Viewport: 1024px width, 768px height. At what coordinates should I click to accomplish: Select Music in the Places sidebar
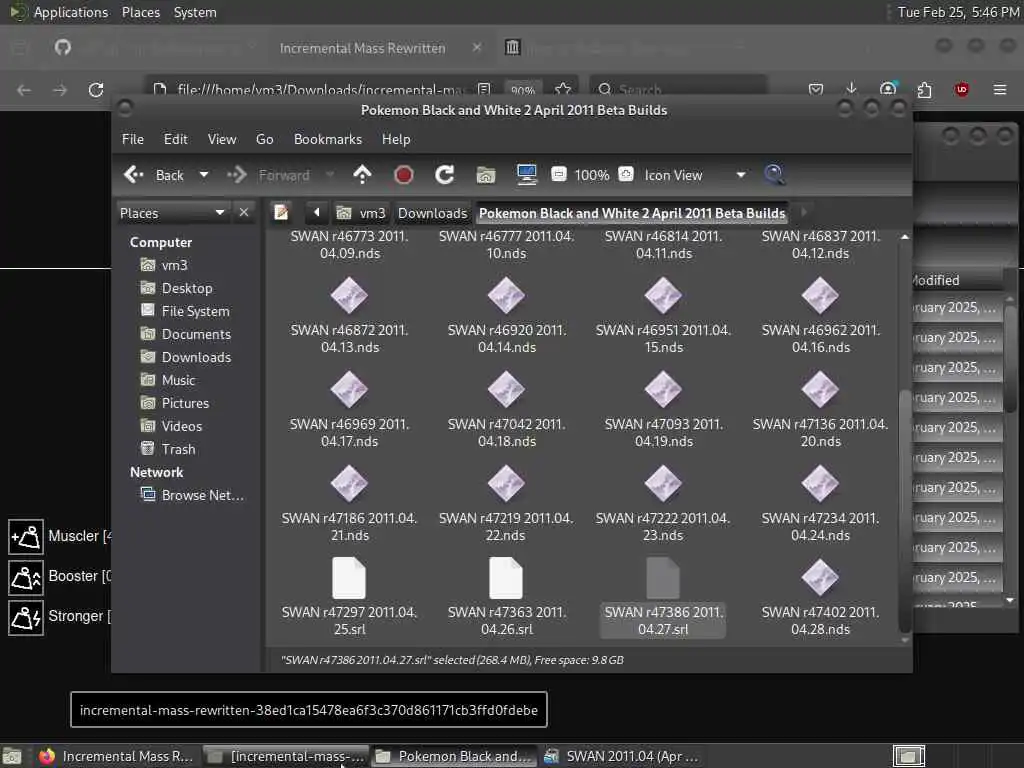(x=178, y=380)
